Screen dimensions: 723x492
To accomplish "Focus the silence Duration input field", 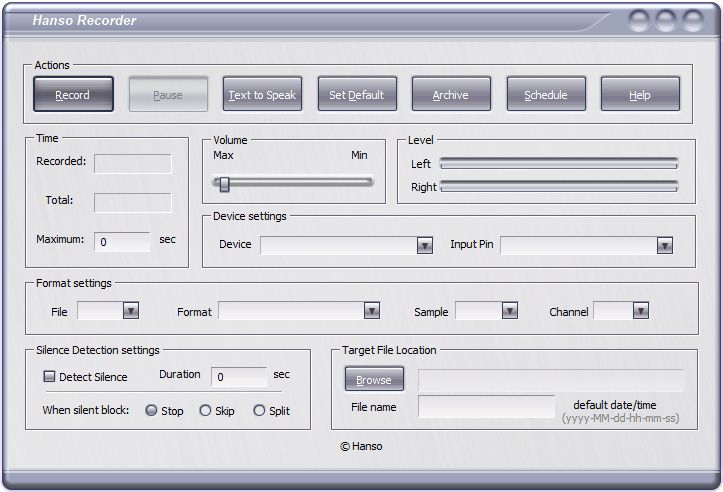I will click(x=239, y=377).
